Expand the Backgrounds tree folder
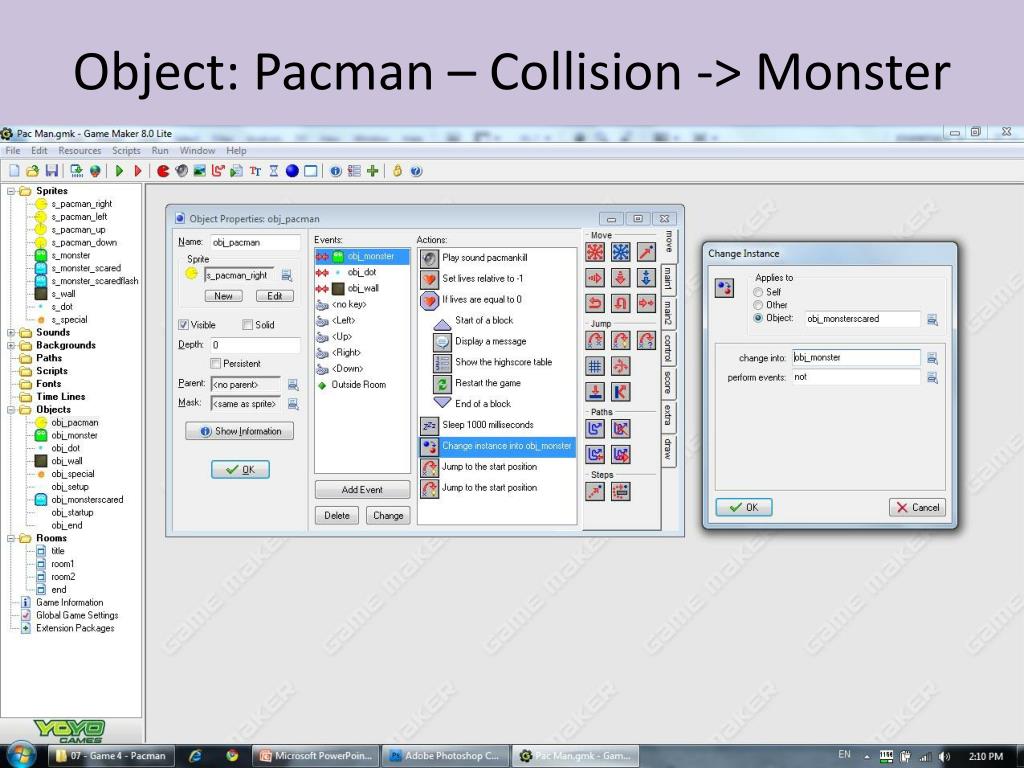The height and width of the screenshot is (768, 1024). (x=11, y=345)
